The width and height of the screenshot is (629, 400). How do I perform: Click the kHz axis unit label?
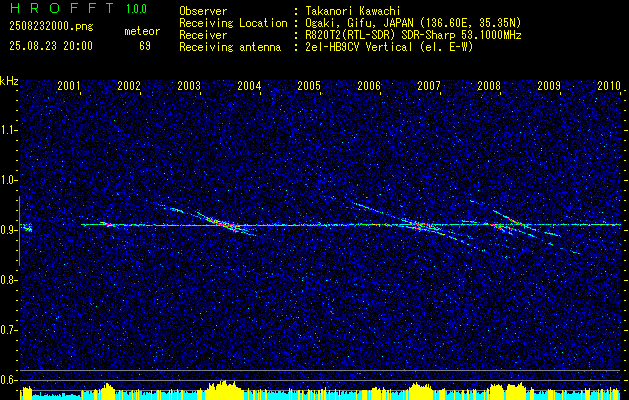tap(9, 82)
